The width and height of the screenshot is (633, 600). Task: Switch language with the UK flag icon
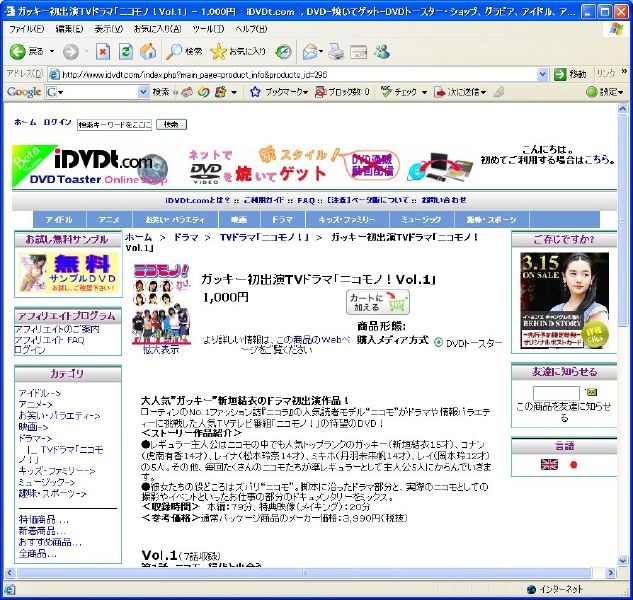click(549, 465)
